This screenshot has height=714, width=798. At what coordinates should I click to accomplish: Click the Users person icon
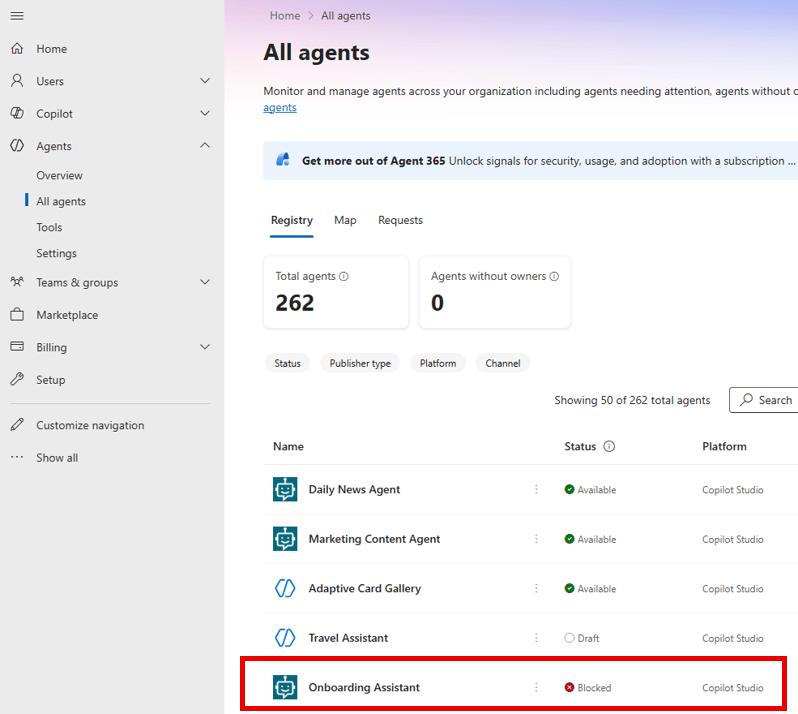17,80
